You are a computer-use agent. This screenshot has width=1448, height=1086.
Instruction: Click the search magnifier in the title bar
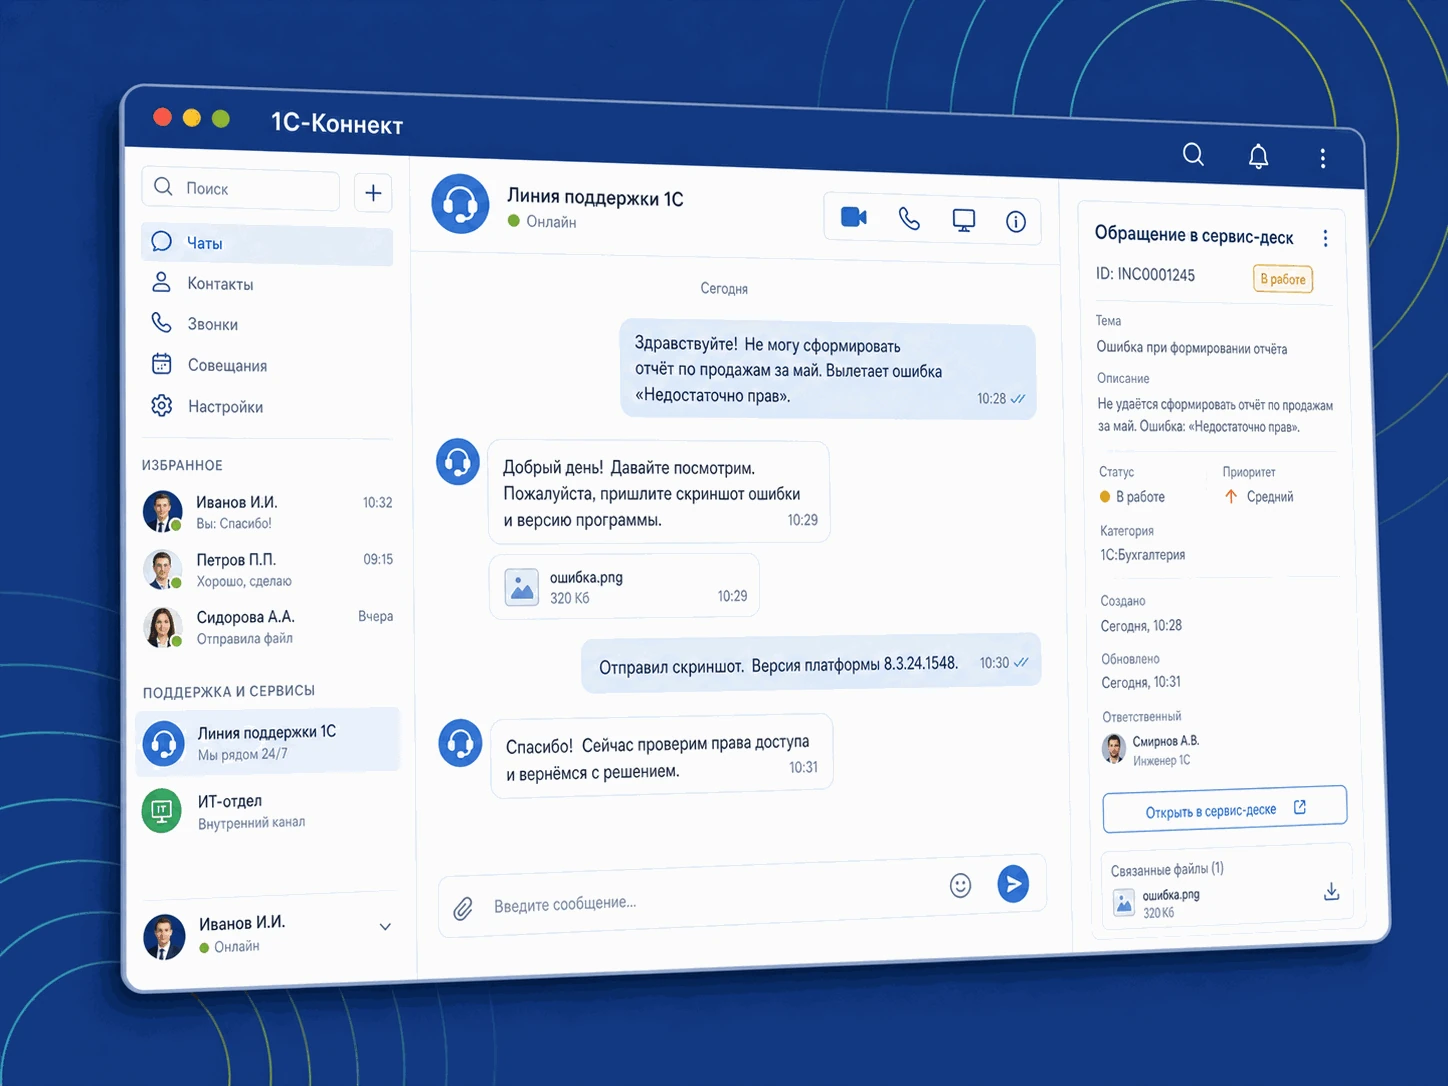coord(1193,154)
